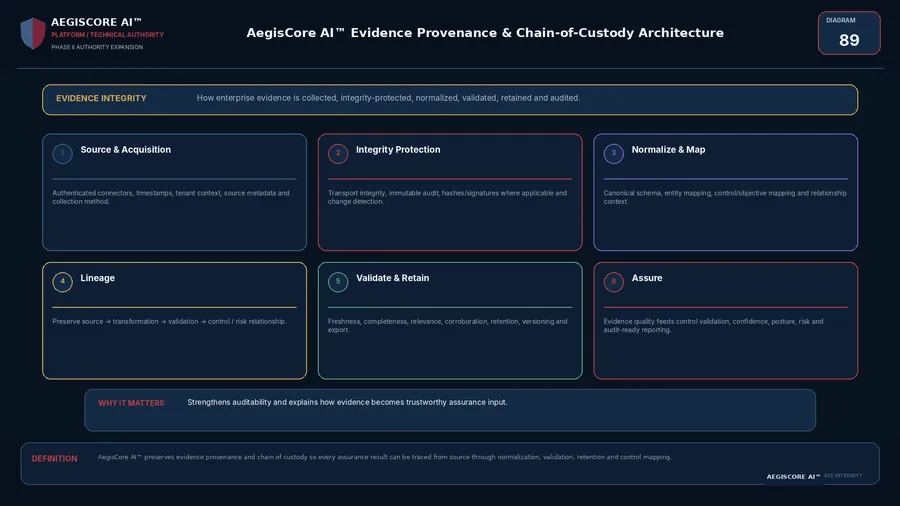
Task: Click the 'AEGISCORE AI™' header brand name
Action: coord(96,22)
